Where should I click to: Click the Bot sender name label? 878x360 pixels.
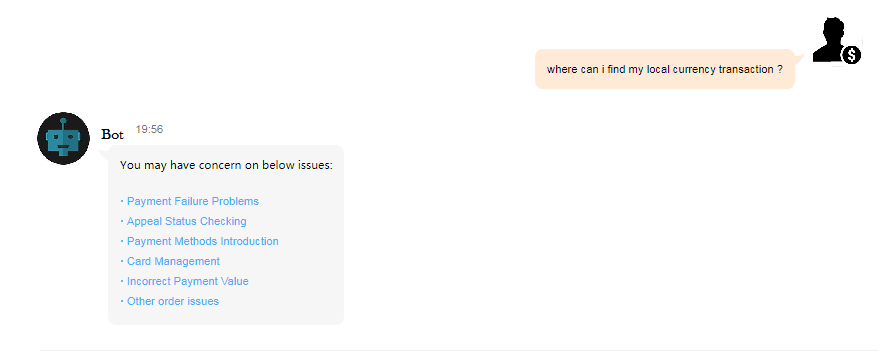point(112,134)
